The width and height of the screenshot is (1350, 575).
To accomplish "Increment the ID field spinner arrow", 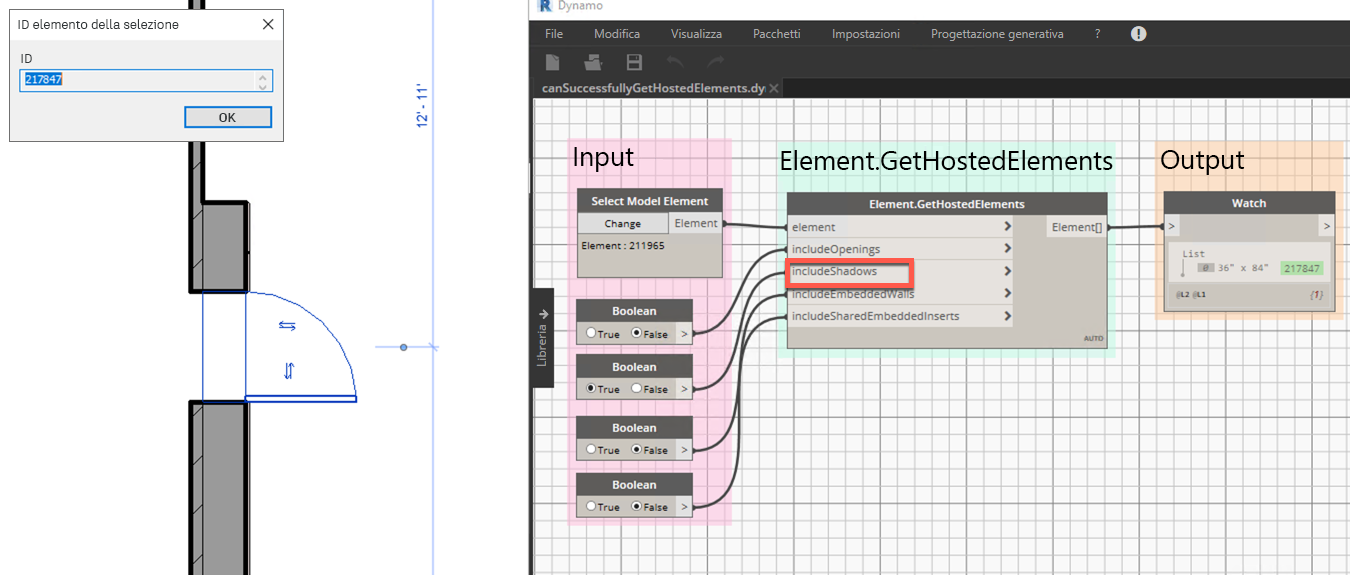I will [262, 75].
